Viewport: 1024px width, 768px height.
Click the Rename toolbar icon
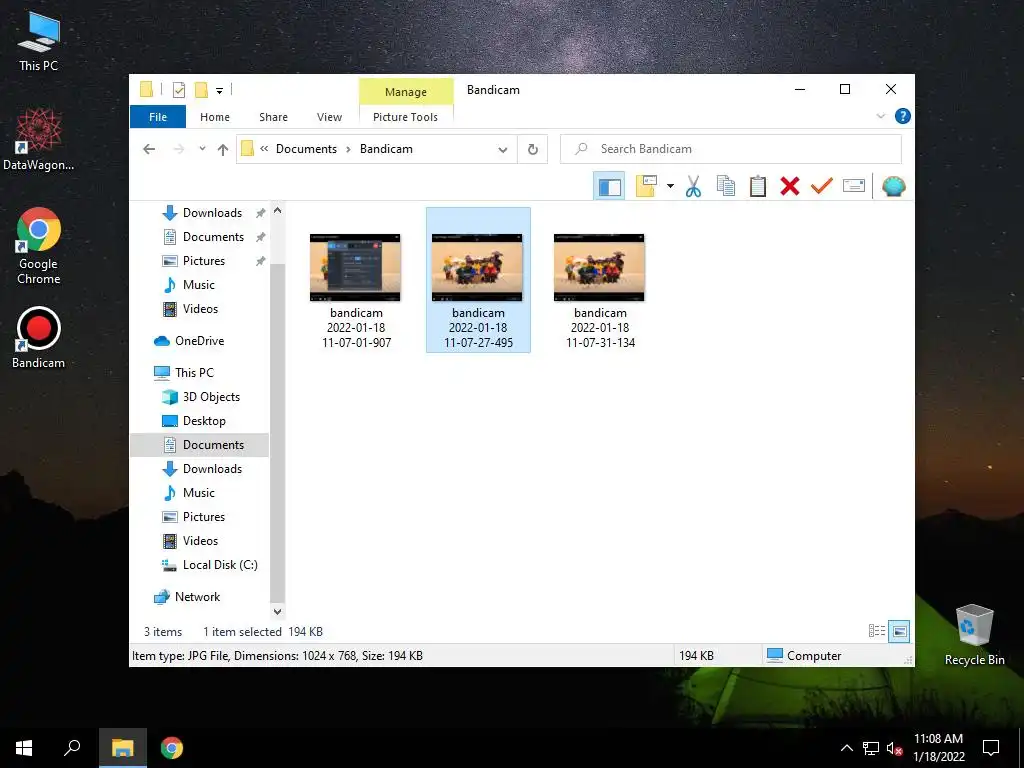pyautogui.click(x=854, y=187)
